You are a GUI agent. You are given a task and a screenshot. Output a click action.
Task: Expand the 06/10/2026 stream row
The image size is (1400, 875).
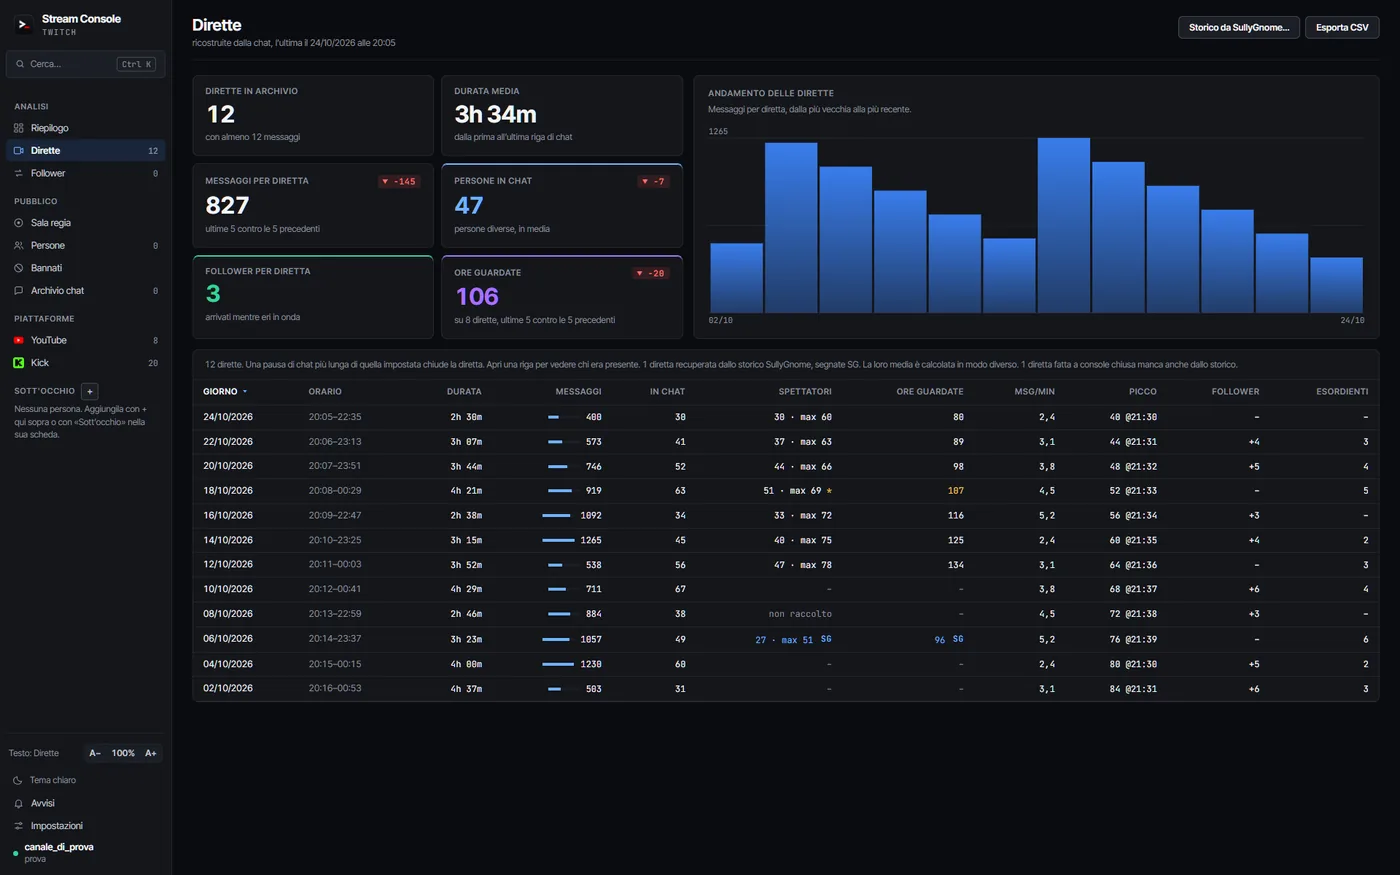click(785, 639)
